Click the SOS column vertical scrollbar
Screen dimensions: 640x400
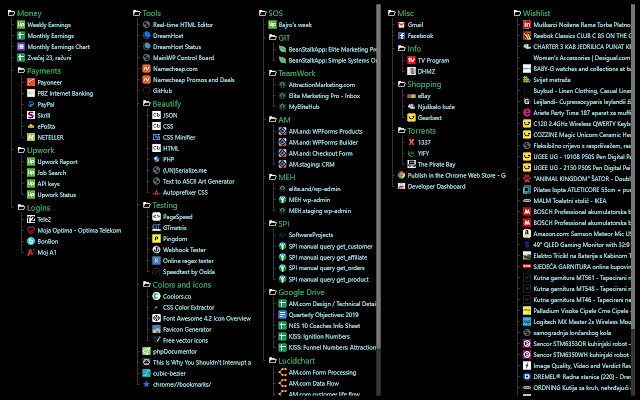click(378, 176)
